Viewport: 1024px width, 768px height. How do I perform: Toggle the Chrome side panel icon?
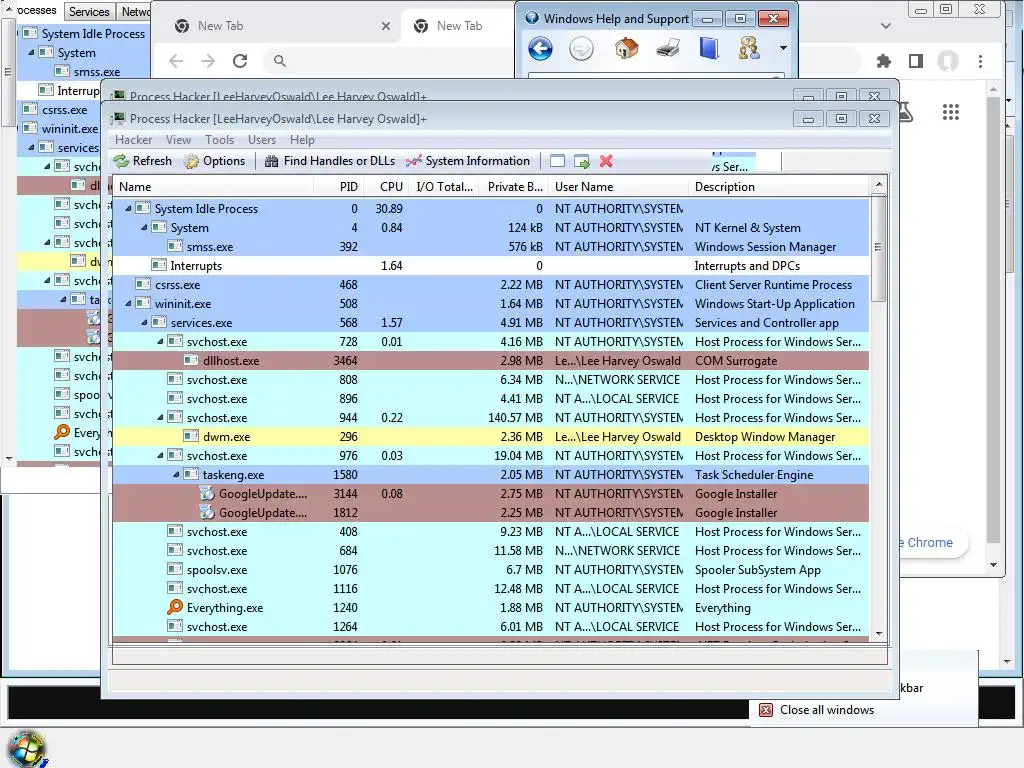coord(916,61)
